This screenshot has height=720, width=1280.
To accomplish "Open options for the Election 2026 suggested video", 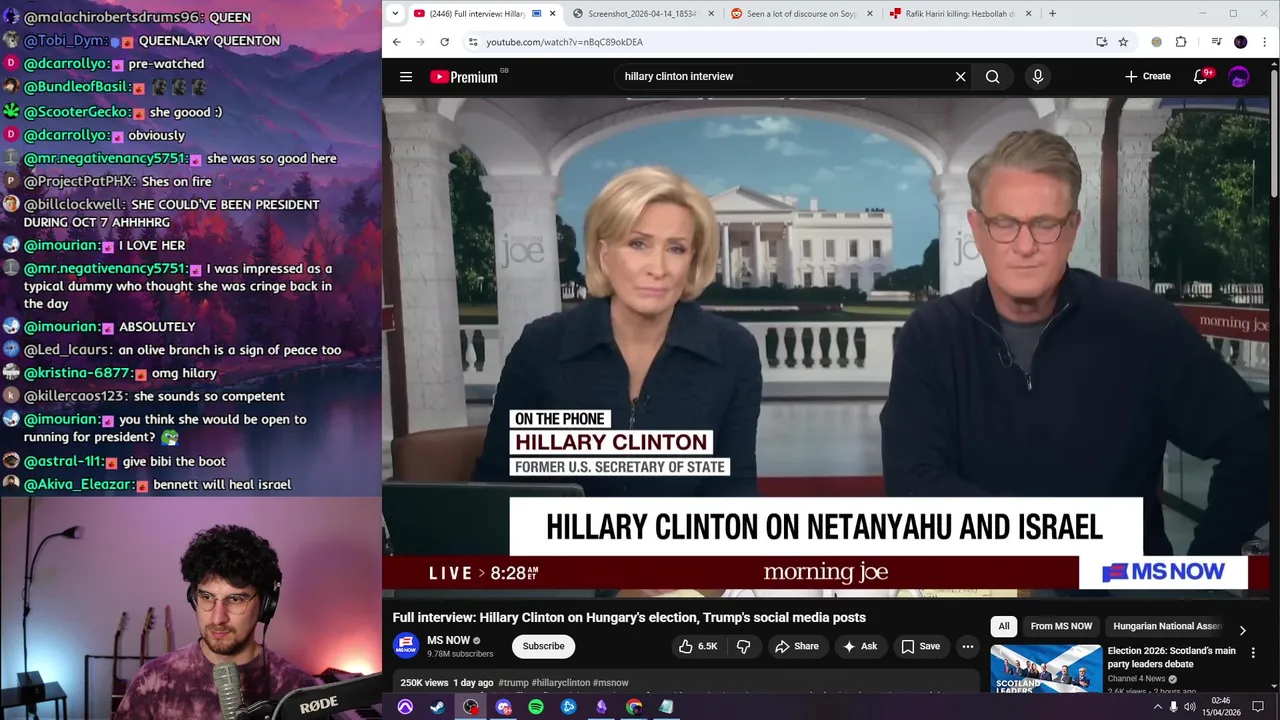I will click(x=1253, y=652).
